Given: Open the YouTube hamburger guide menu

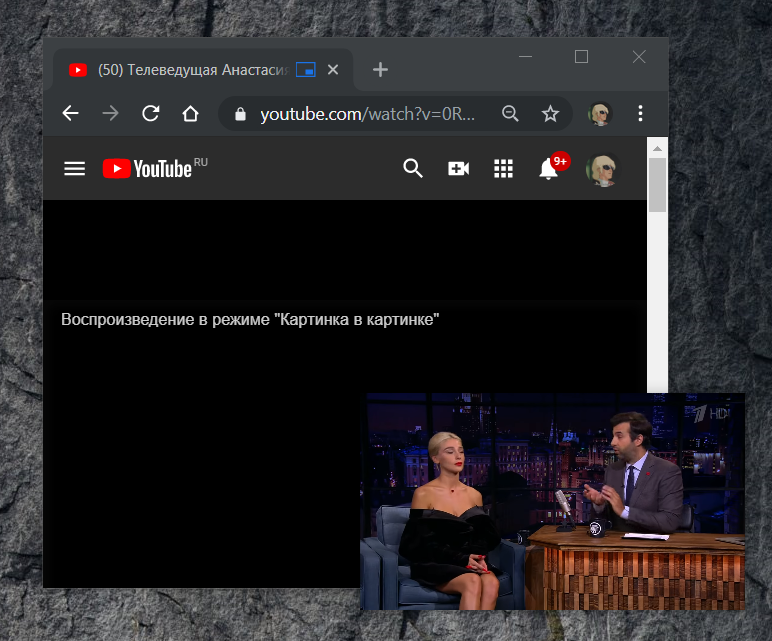Looking at the screenshot, I should coord(75,169).
